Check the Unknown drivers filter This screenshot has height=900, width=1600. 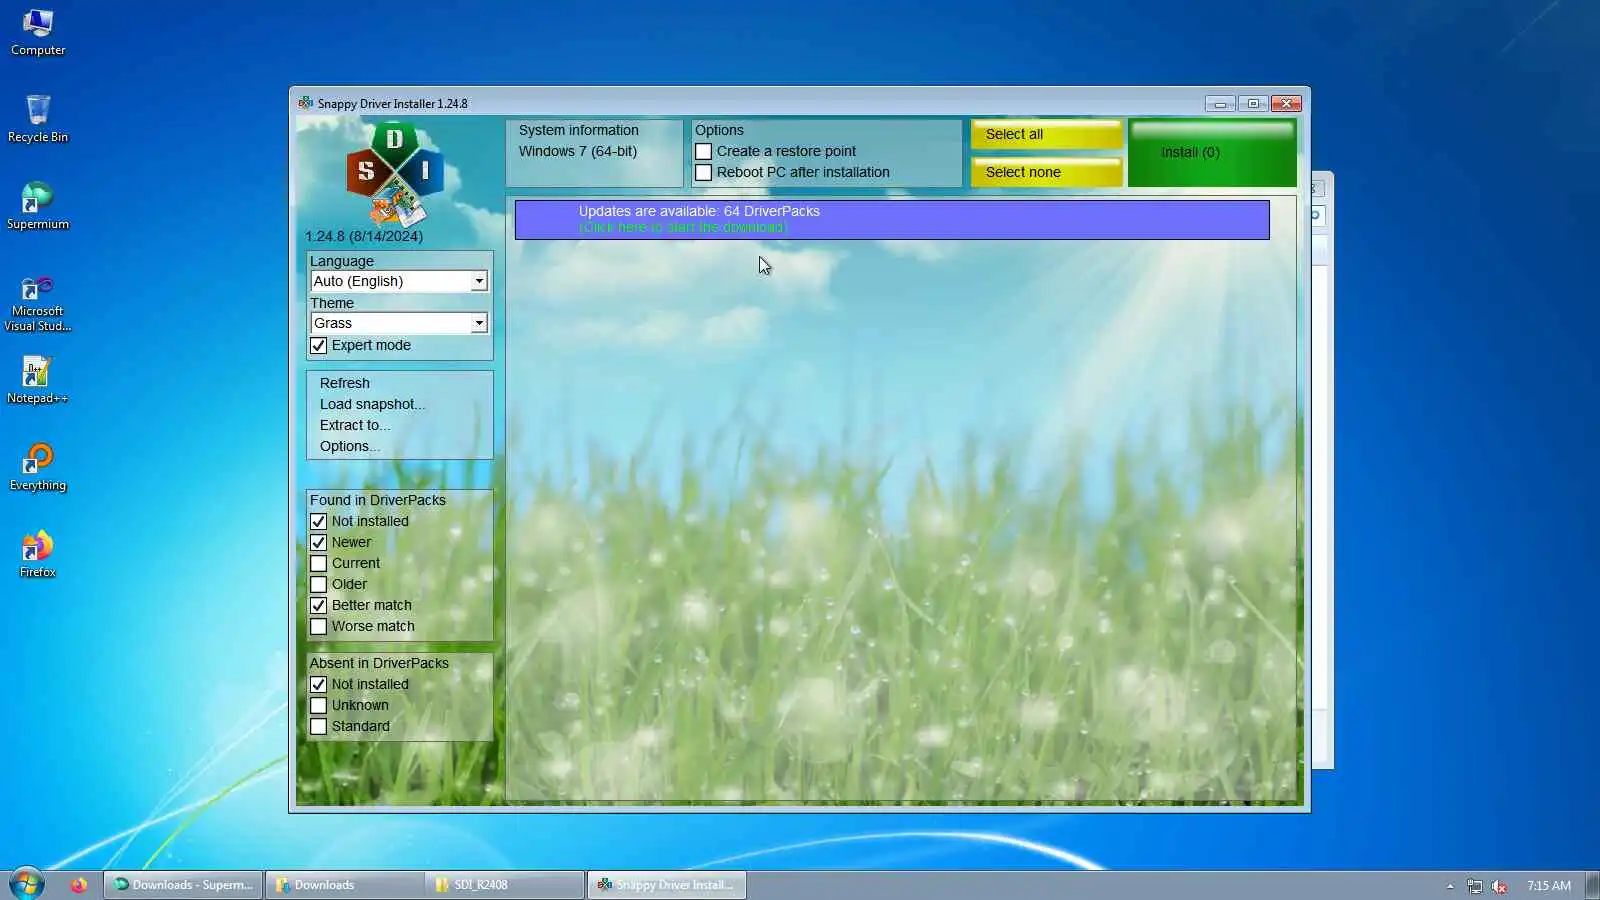318,705
